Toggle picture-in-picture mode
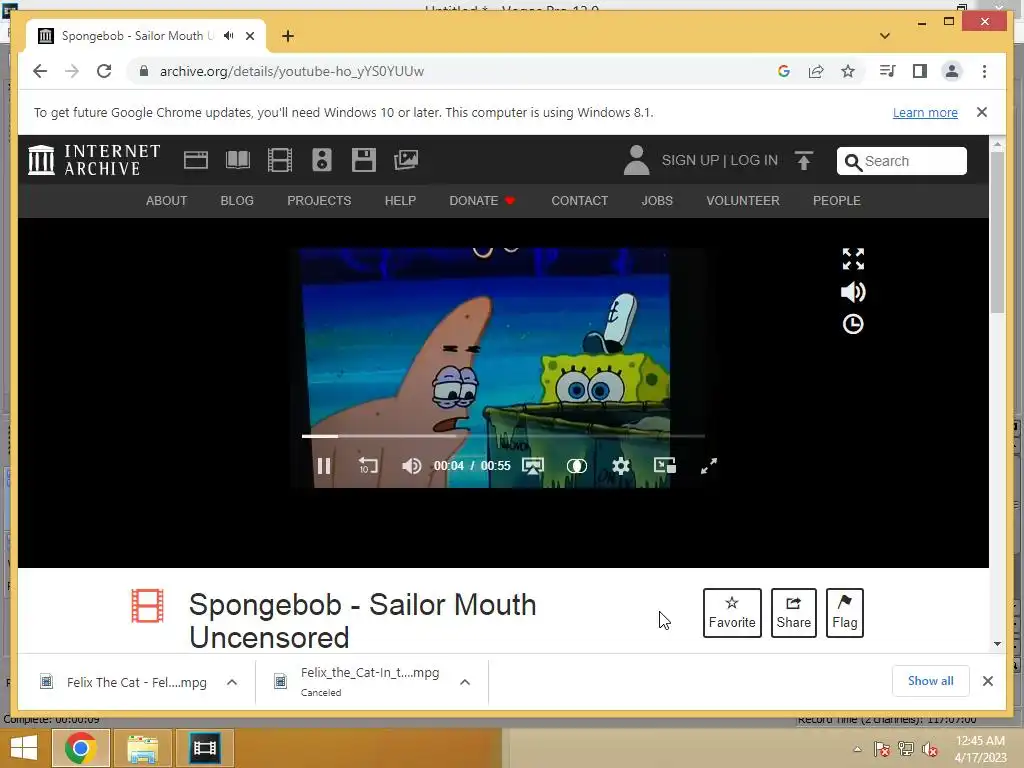The width and height of the screenshot is (1024, 768). [665, 466]
